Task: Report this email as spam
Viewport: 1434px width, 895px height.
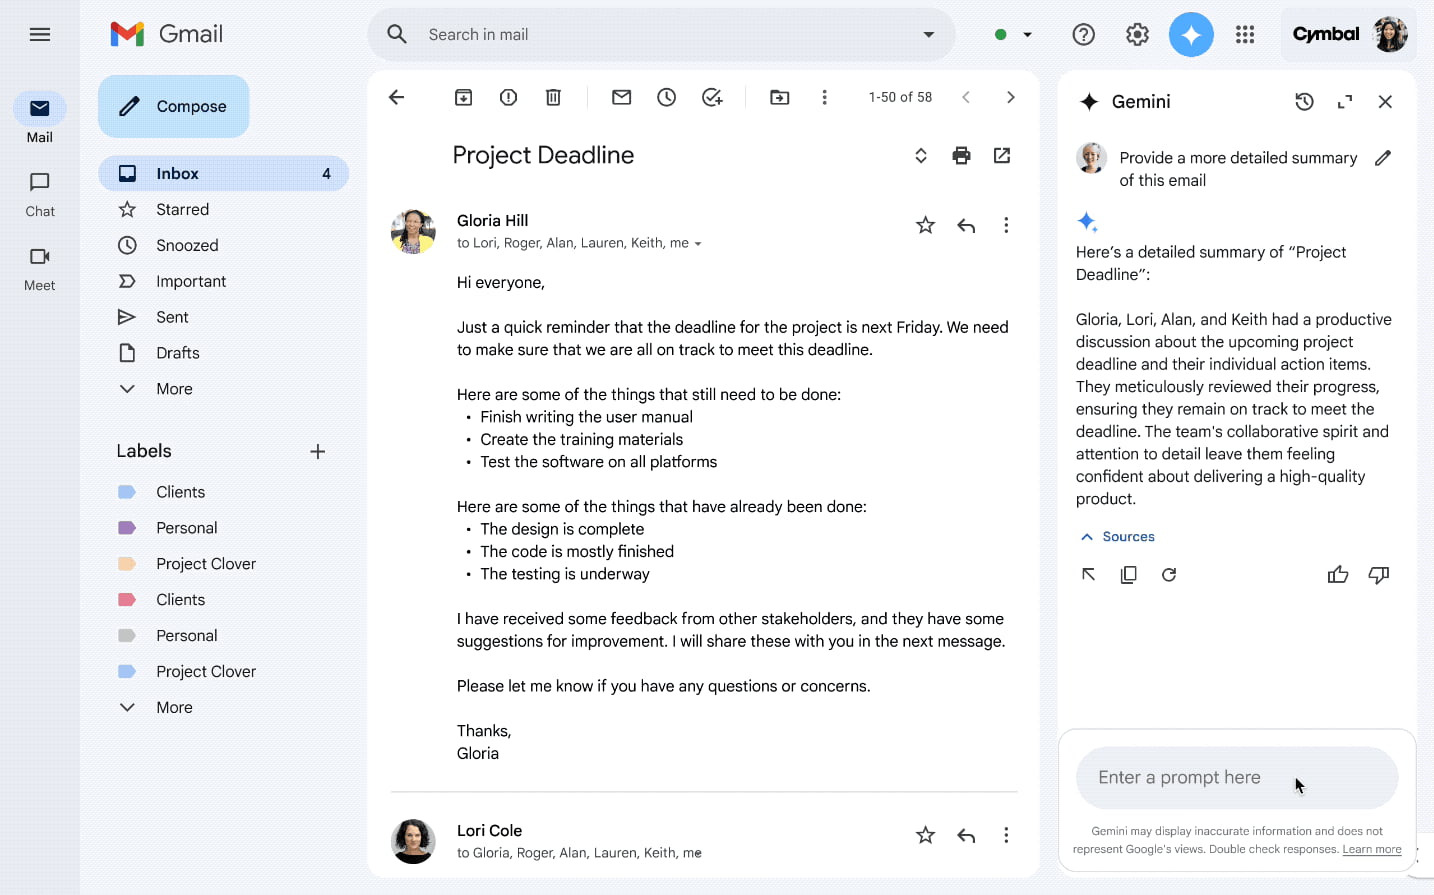Action: [508, 97]
